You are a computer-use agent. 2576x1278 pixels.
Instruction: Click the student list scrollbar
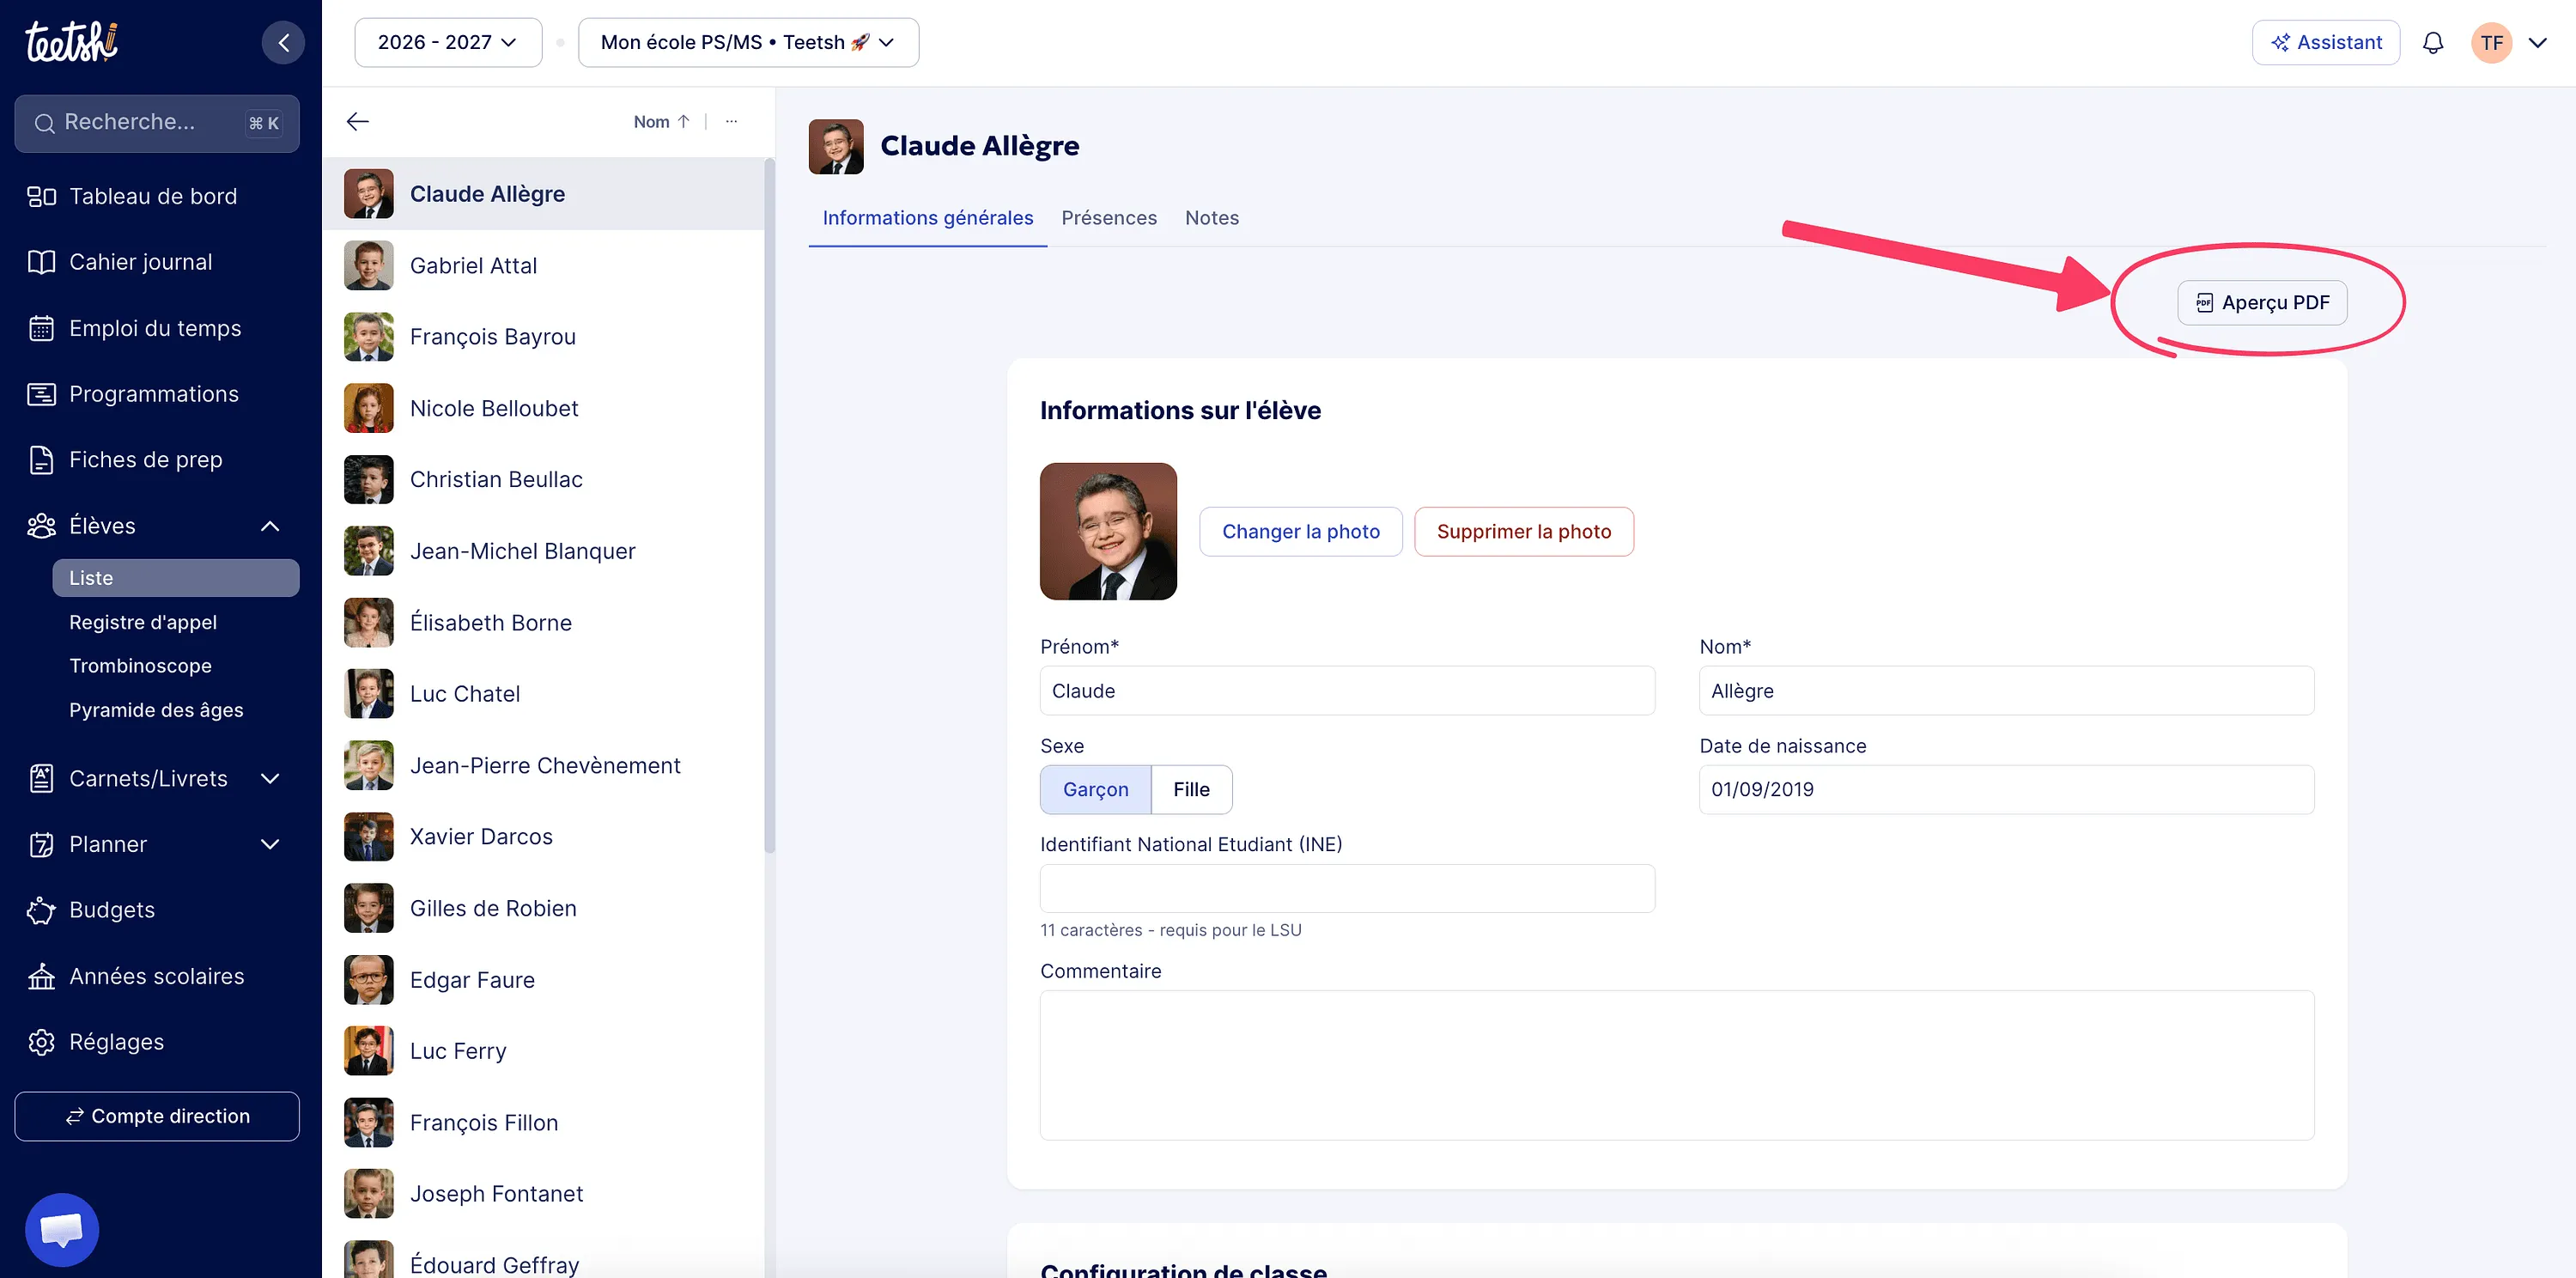point(769,505)
